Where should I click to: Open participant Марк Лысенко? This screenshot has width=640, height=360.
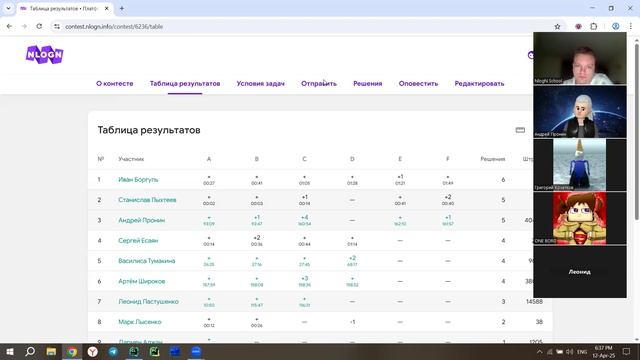[x=140, y=322]
